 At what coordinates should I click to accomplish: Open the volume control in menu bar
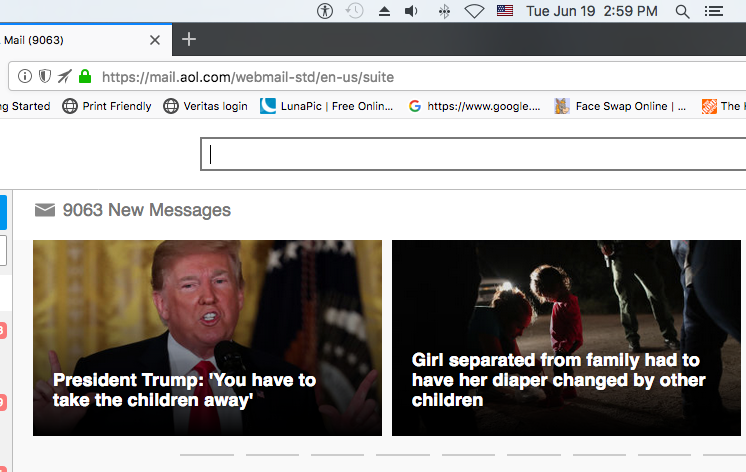pyautogui.click(x=411, y=11)
